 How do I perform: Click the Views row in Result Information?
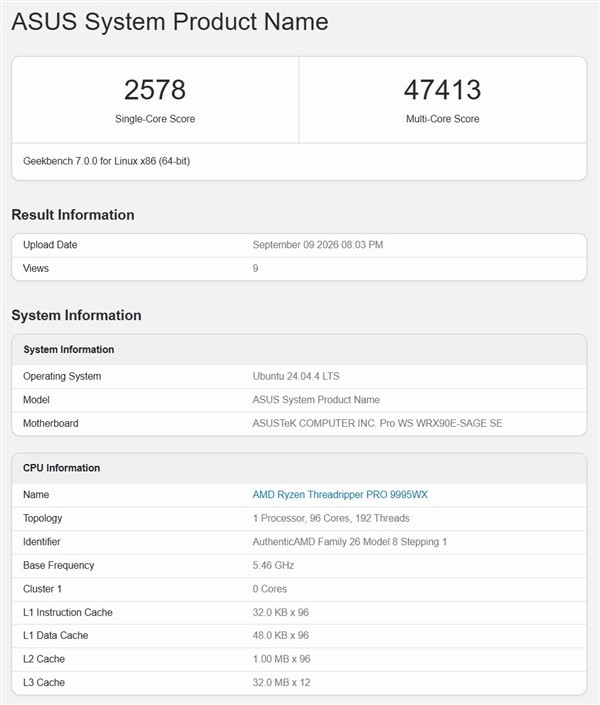[x=299, y=268]
